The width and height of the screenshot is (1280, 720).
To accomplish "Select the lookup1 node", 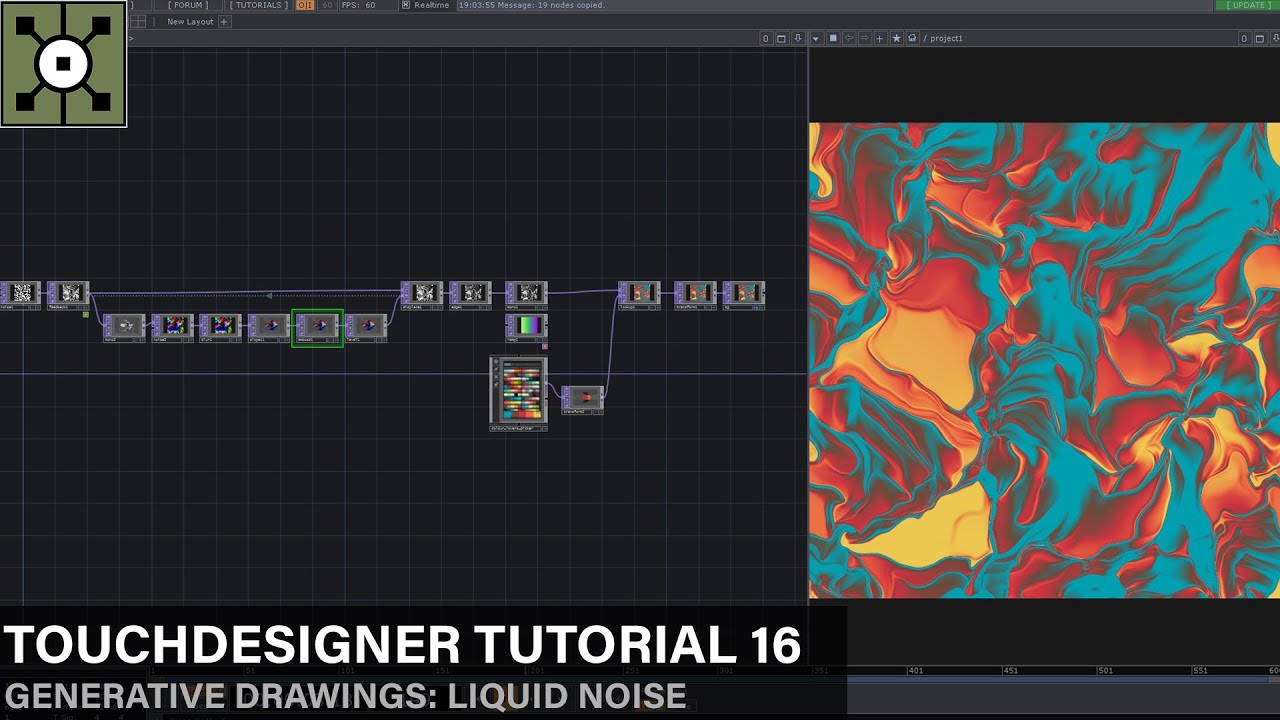I will click(639, 294).
